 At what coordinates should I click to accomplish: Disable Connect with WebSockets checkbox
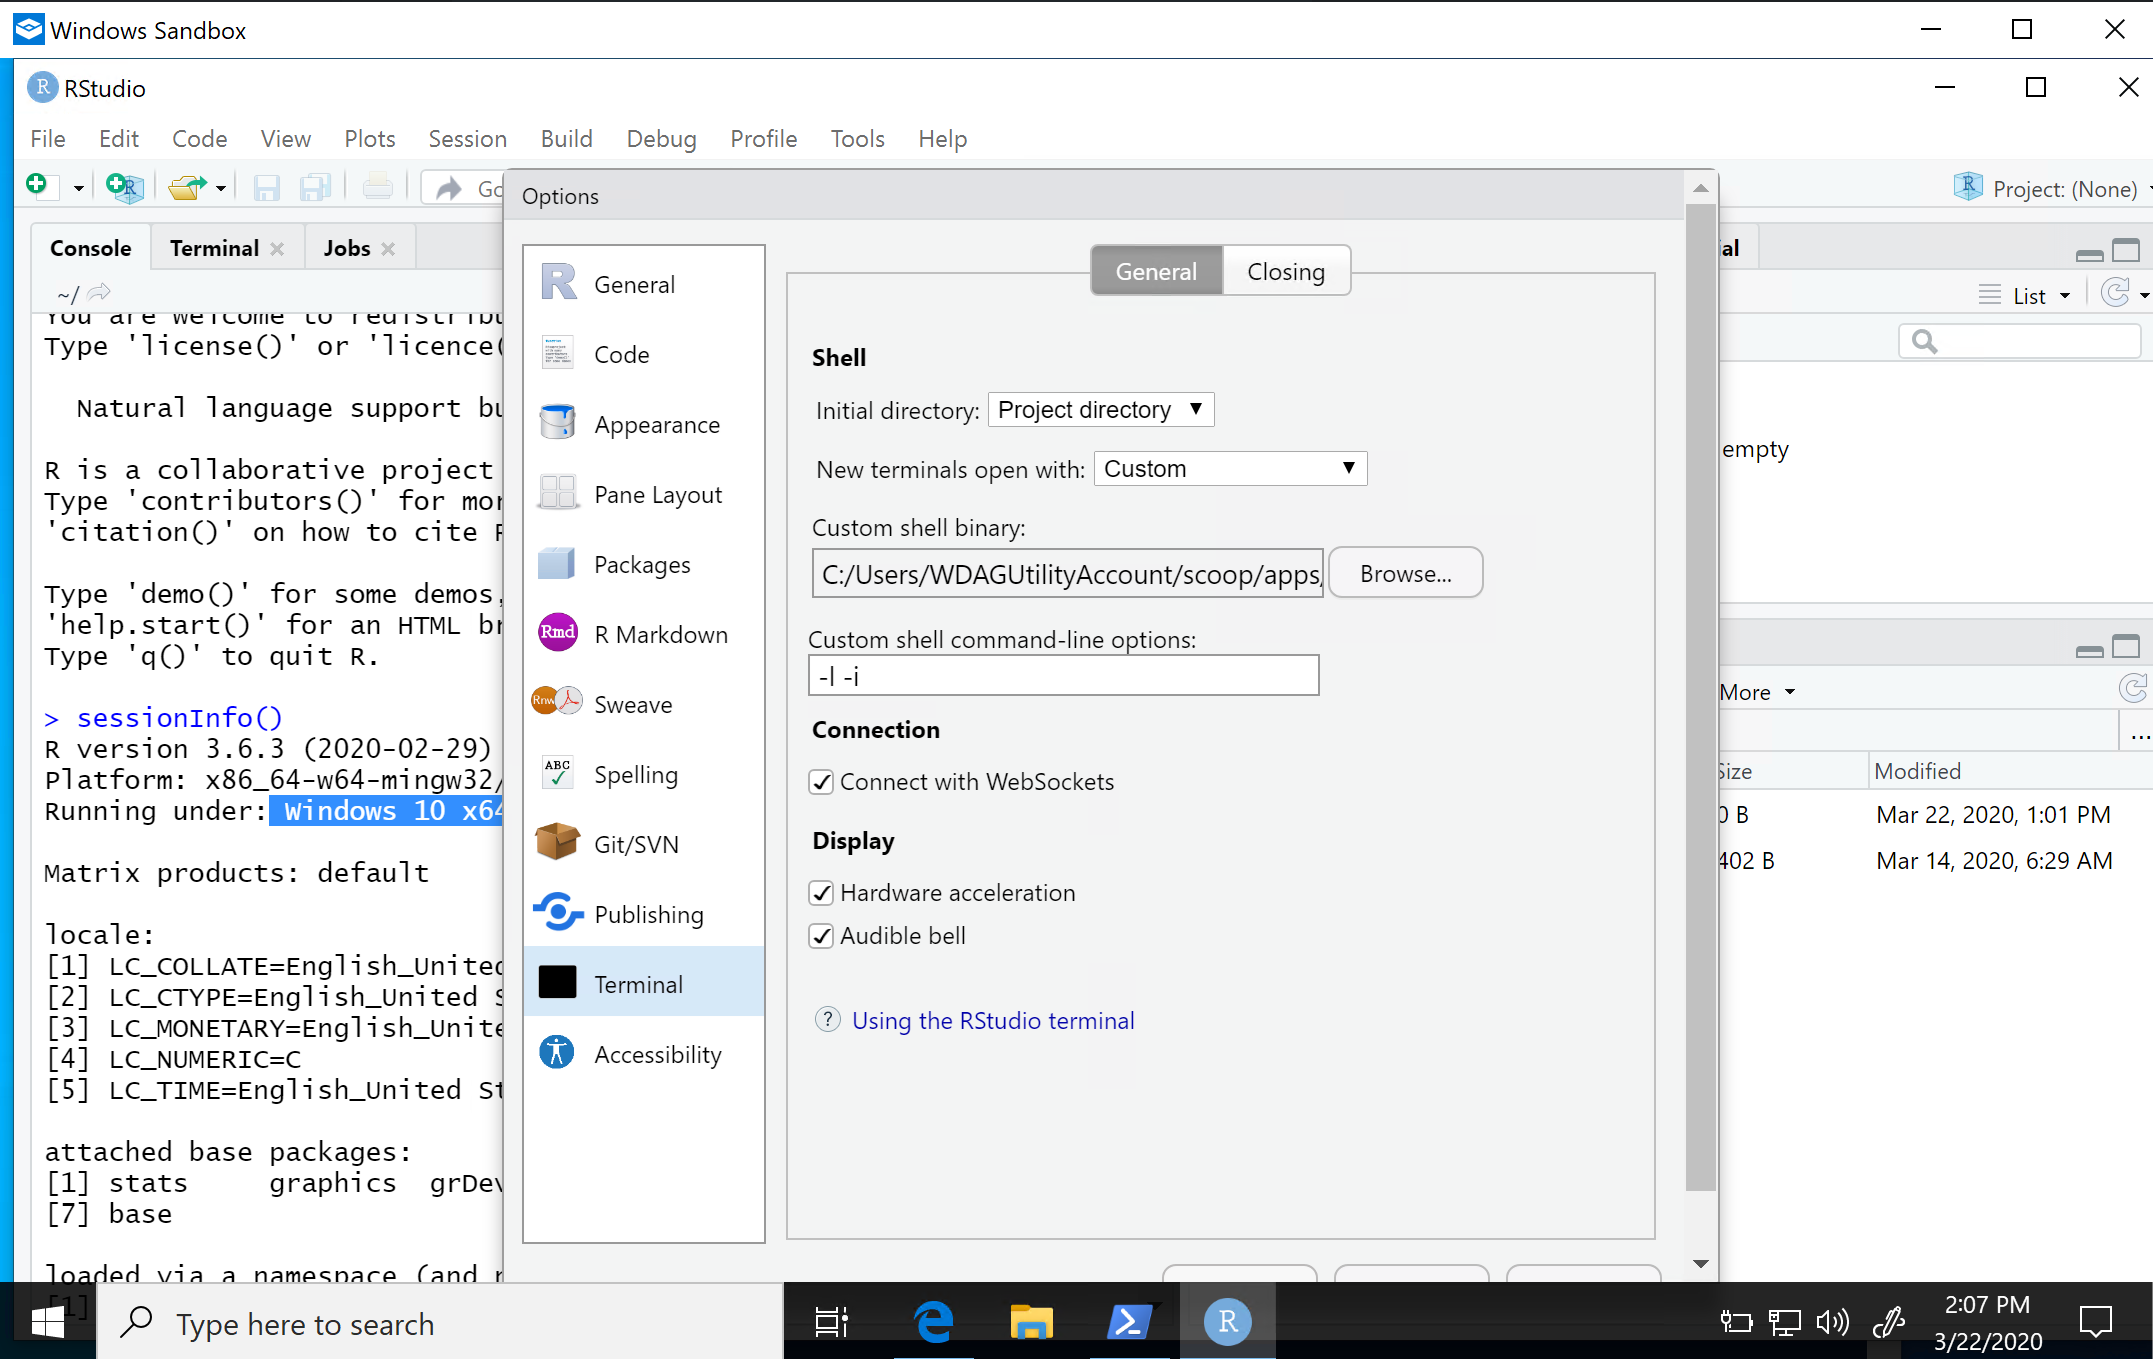coord(822,782)
